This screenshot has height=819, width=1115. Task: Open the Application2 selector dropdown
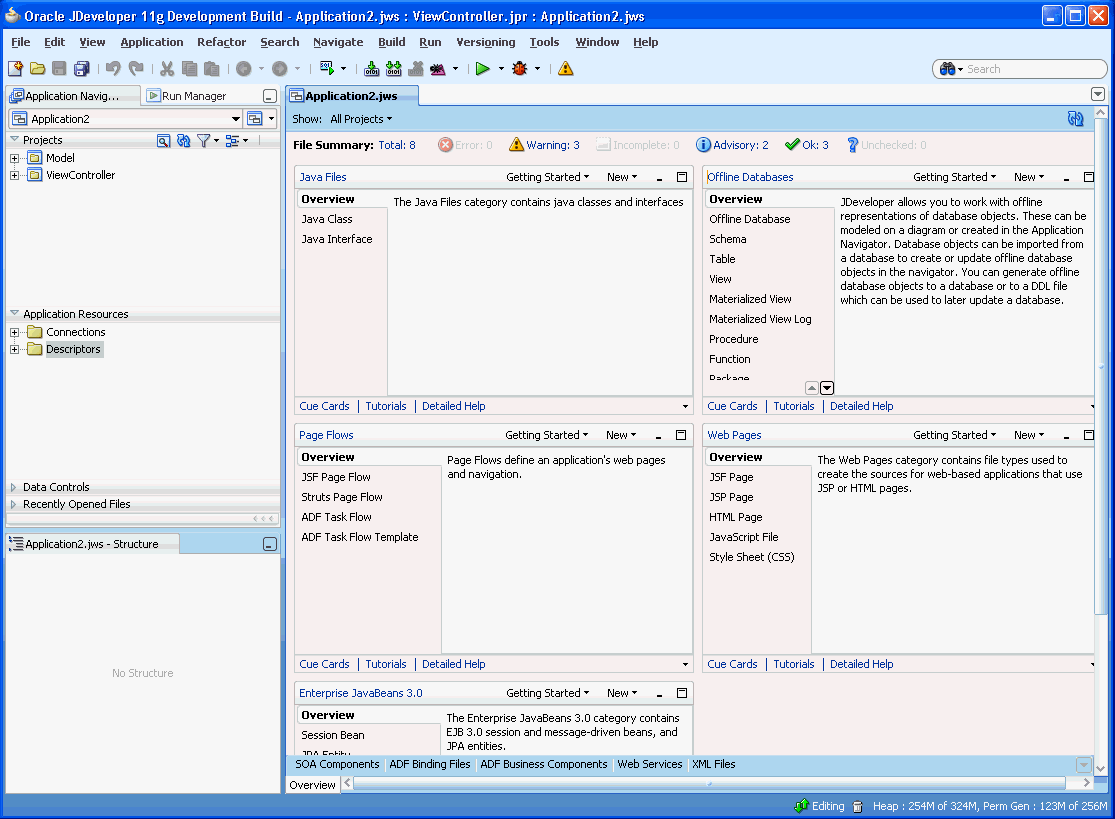(x=235, y=119)
